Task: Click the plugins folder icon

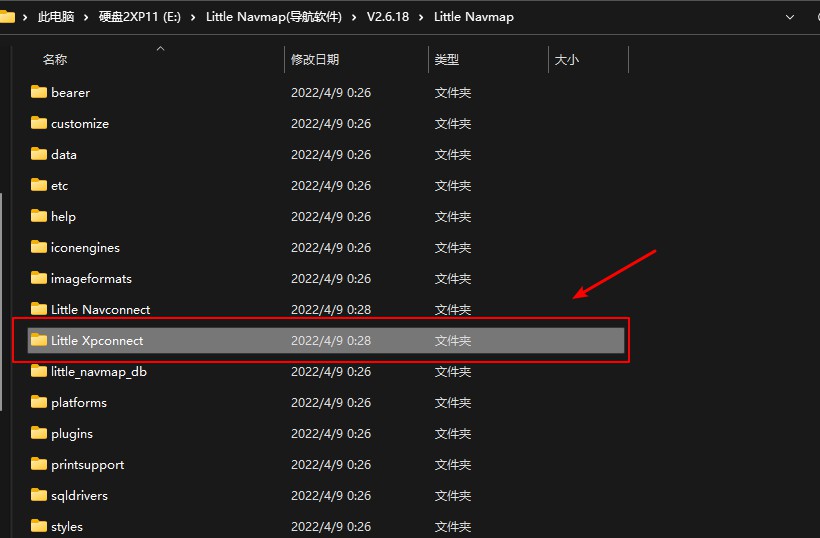Action: (39, 433)
